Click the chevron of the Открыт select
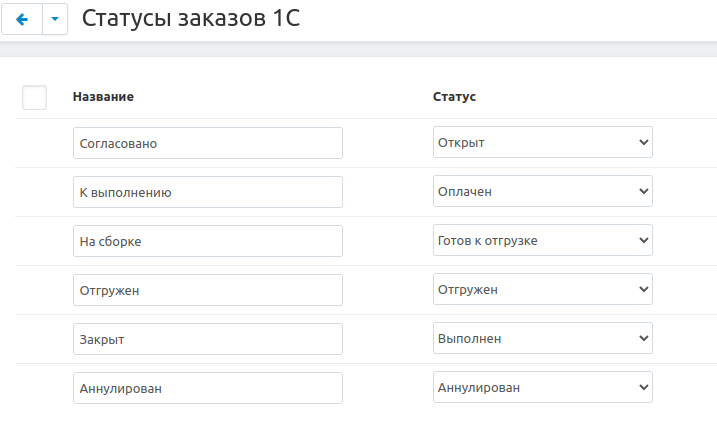Image resolution: width=717 pixels, height=424 pixels. tap(643, 142)
